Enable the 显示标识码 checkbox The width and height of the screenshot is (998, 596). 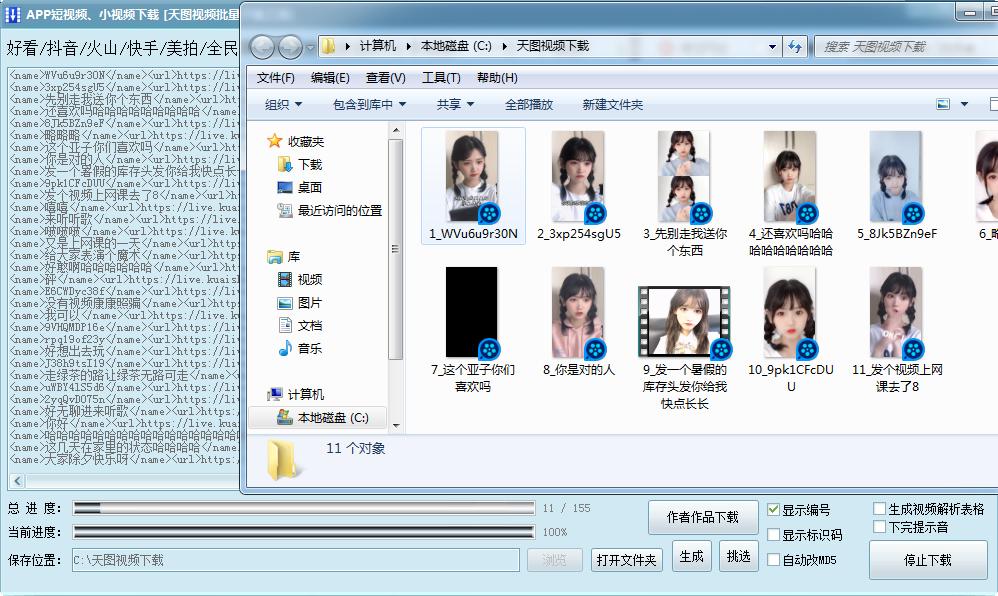773,535
